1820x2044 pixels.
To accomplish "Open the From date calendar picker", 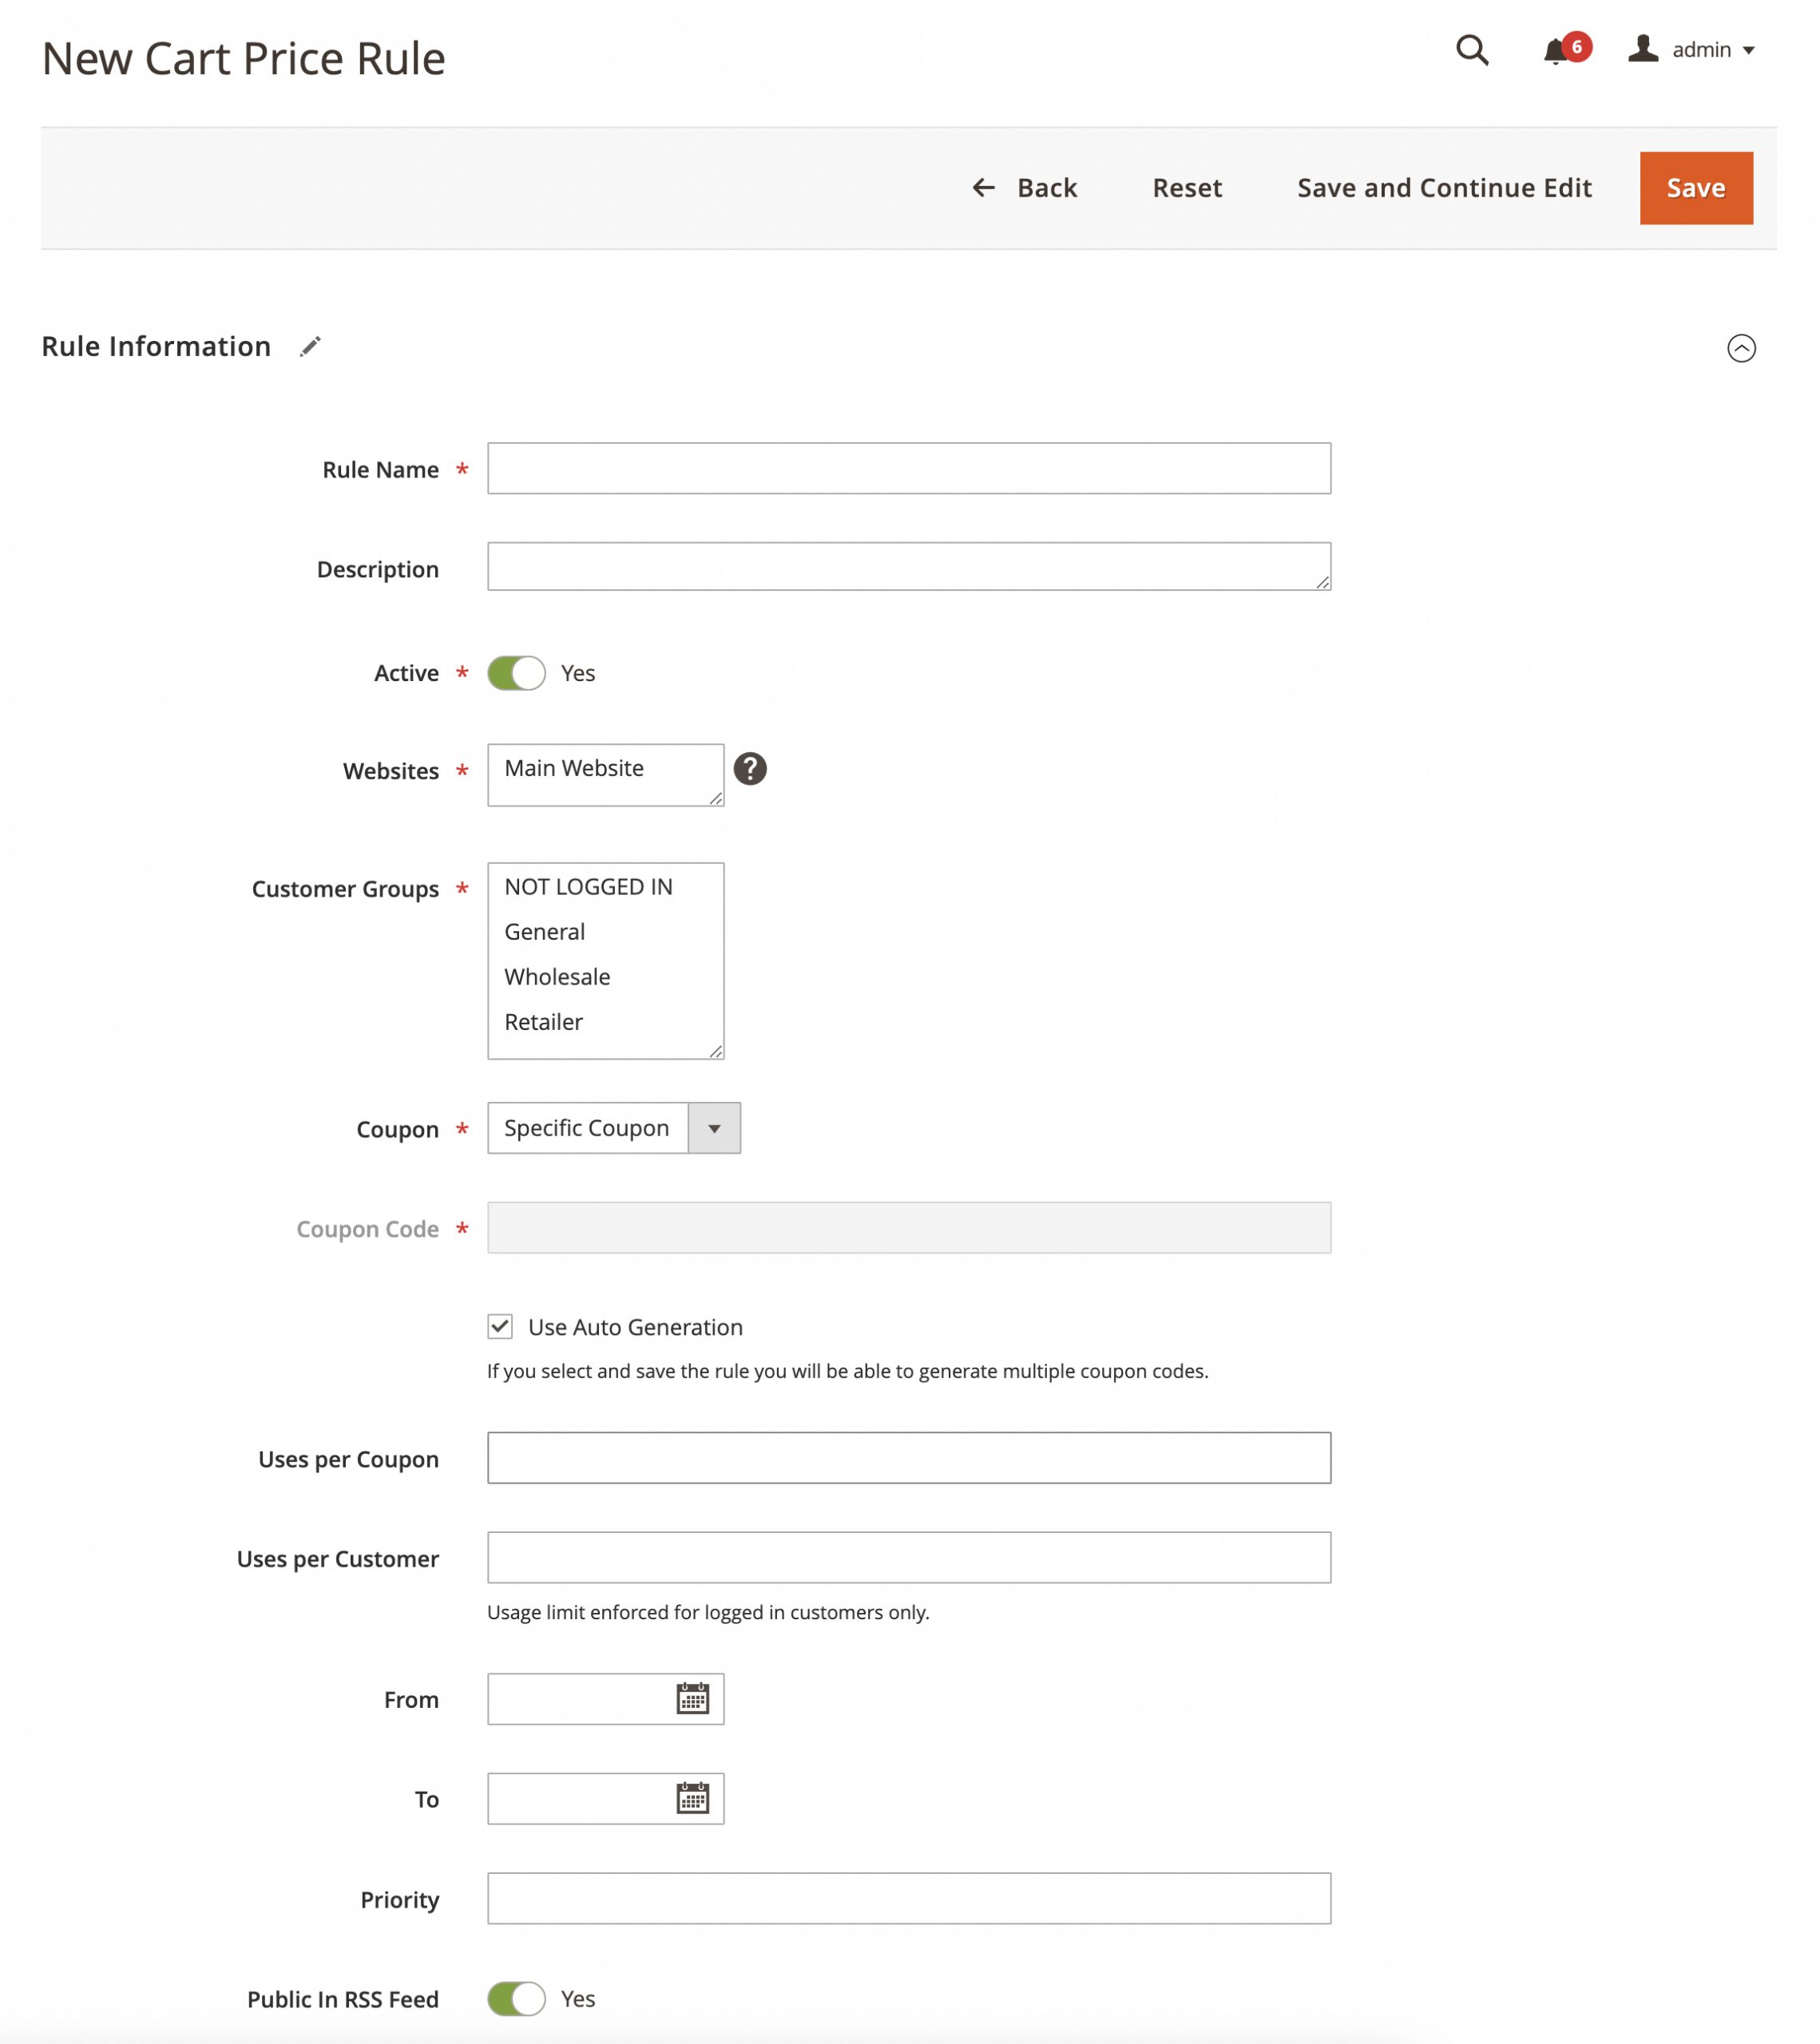I will point(694,1698).
